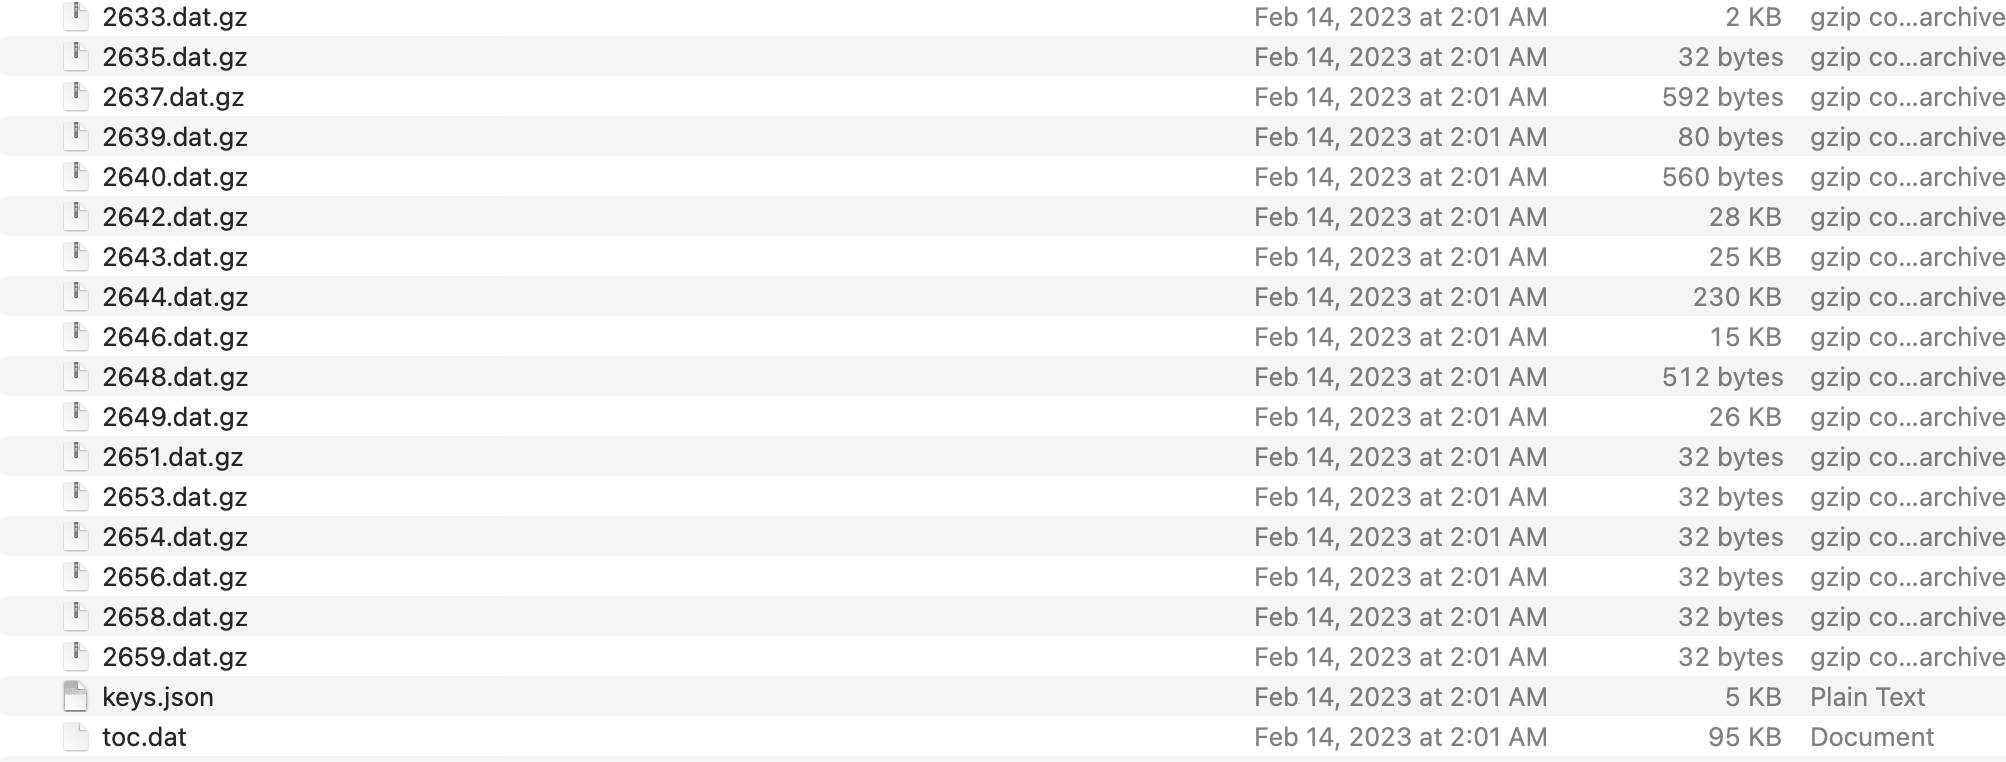Click the keys.json text file icon
Image resolution: width=2006 pixels, height=762 pixels.
[x=76, y=697]
